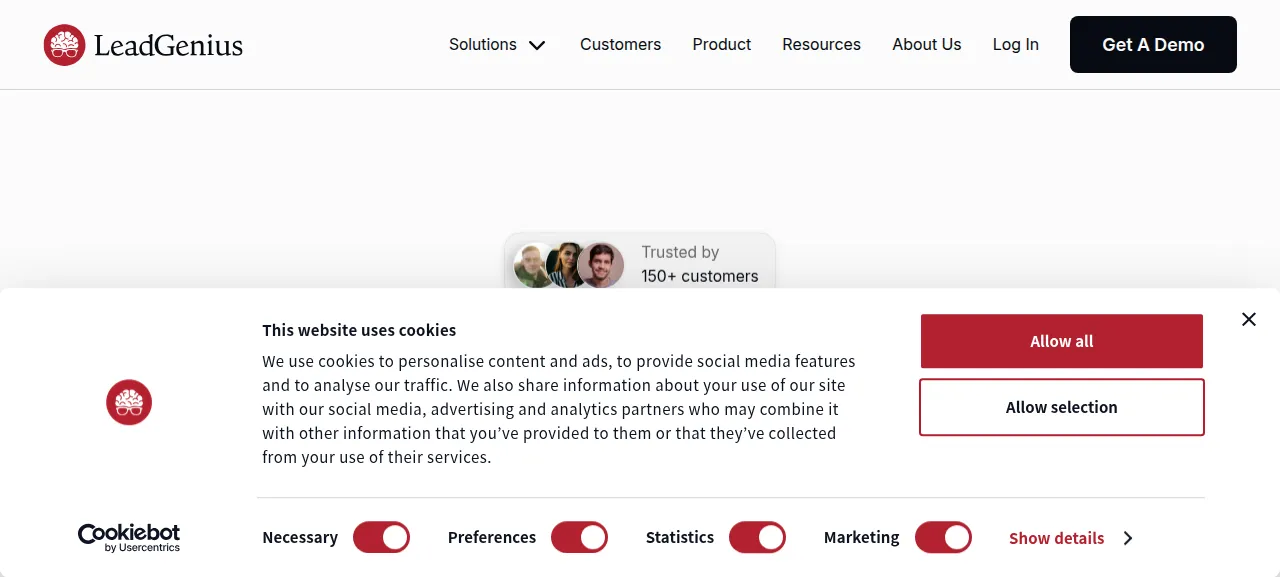Viewport: 1280px width, 577px height.
Task: Open the Resources navigation link
Action: [x=821, y=45]
